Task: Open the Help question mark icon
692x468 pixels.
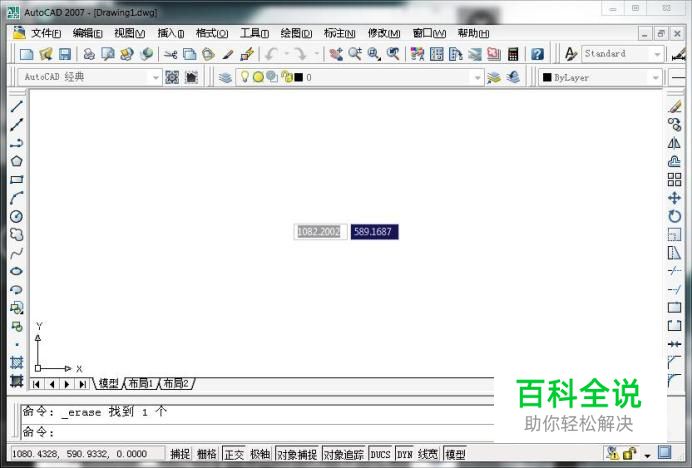Action: [537, 54]
